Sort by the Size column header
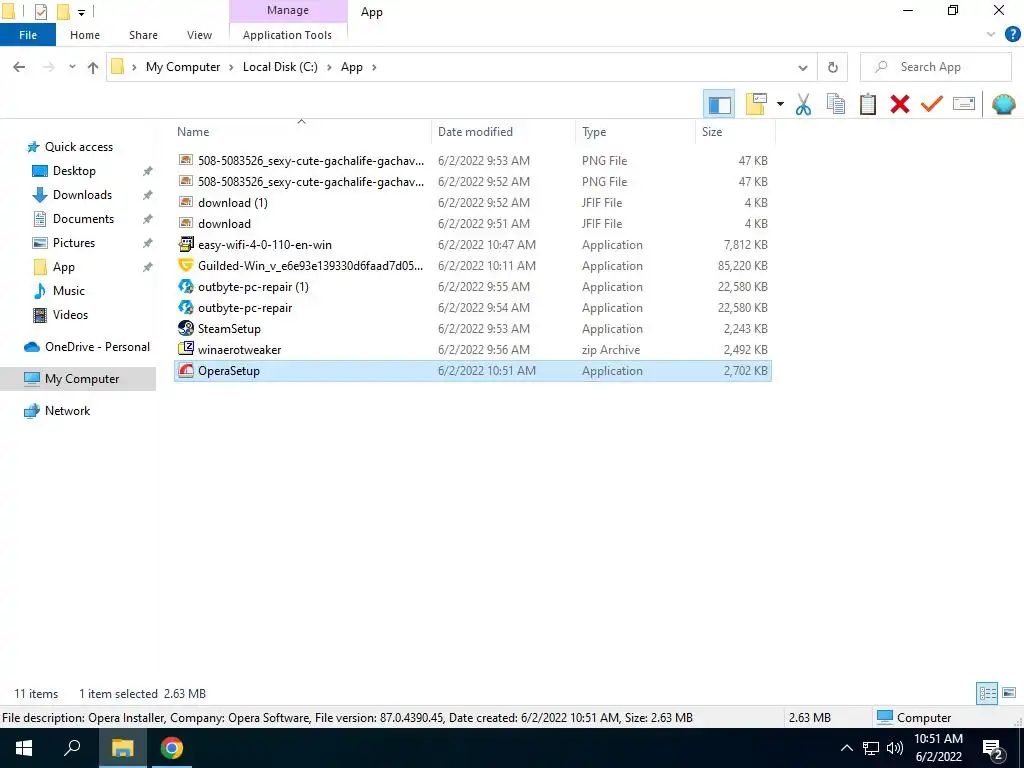The width and height of the screenshot is (1024, 768). click(735, 131)
